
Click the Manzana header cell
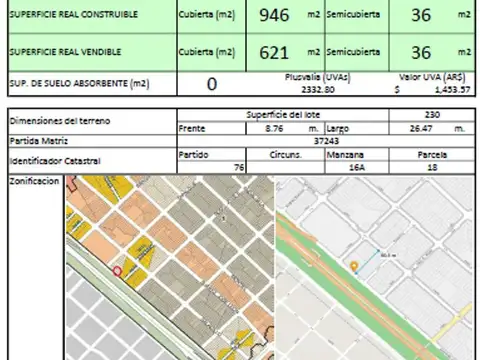click(x=357, y=155)
